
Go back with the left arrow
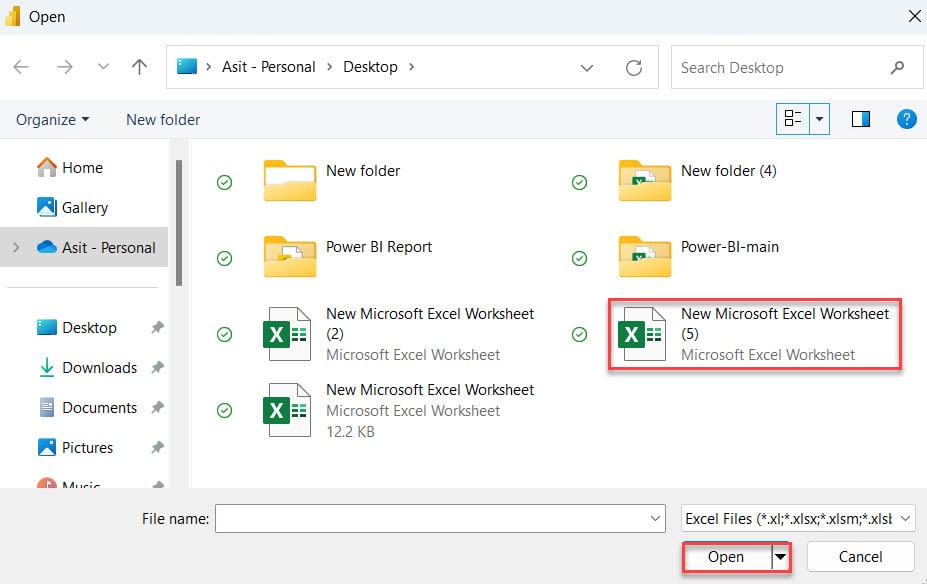[21, 67]
